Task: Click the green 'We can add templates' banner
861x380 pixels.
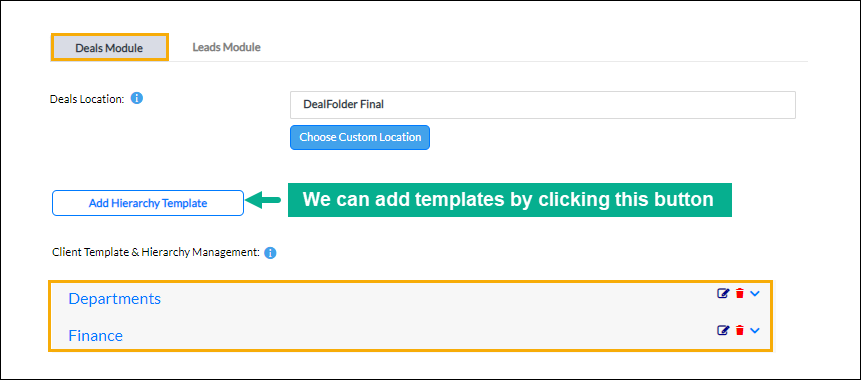Action: (510, 200)
